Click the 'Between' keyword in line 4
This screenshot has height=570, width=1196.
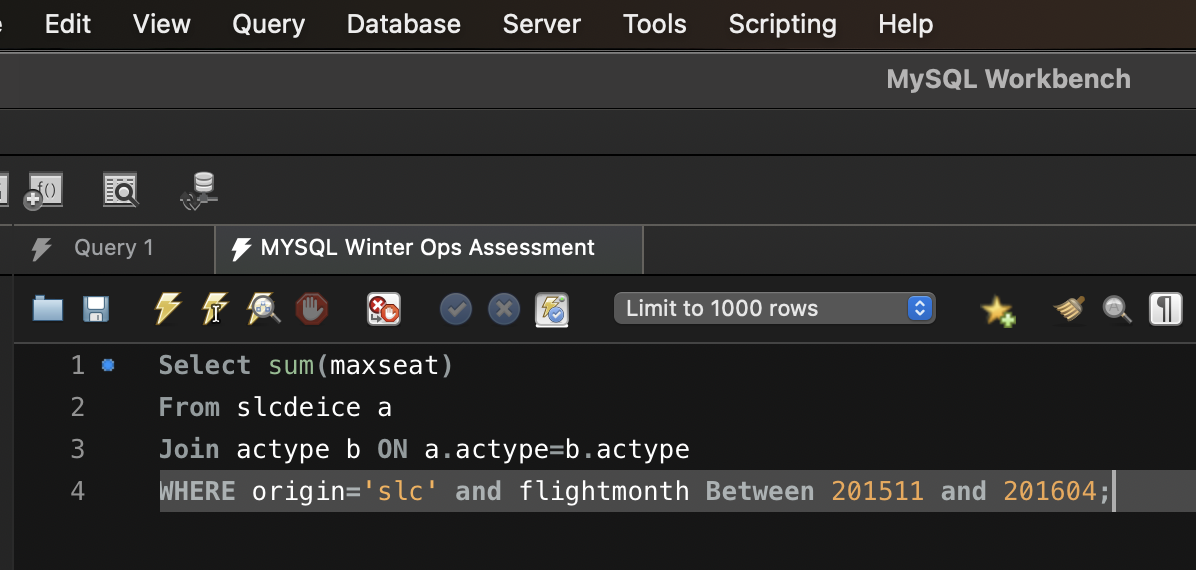(760, 491)
